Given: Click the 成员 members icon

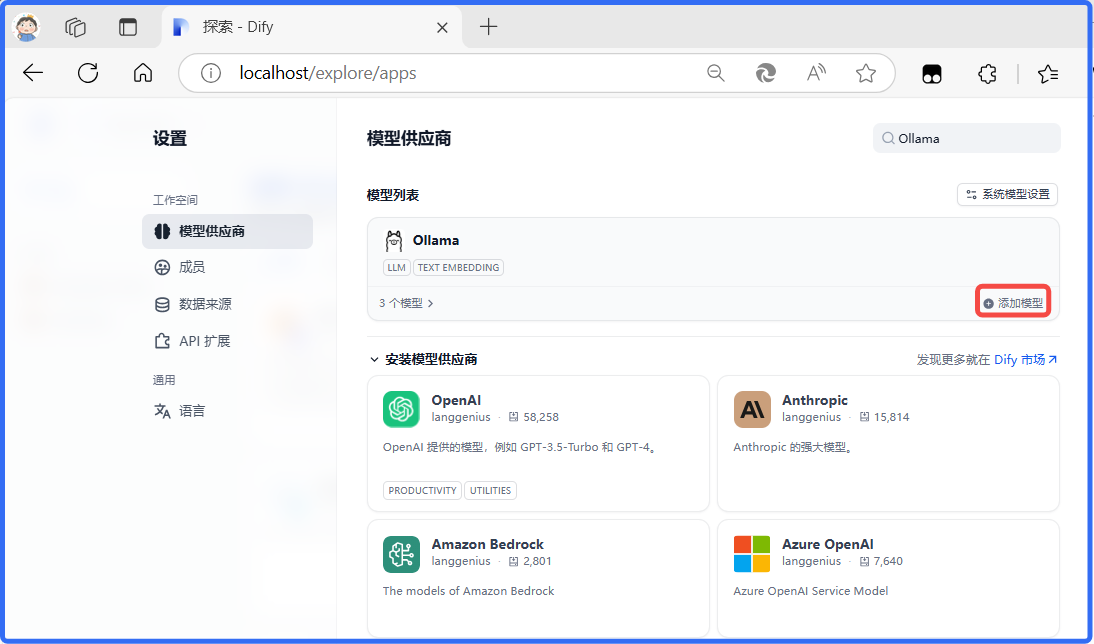Looking at the screenshot, I should pos(162,267).
